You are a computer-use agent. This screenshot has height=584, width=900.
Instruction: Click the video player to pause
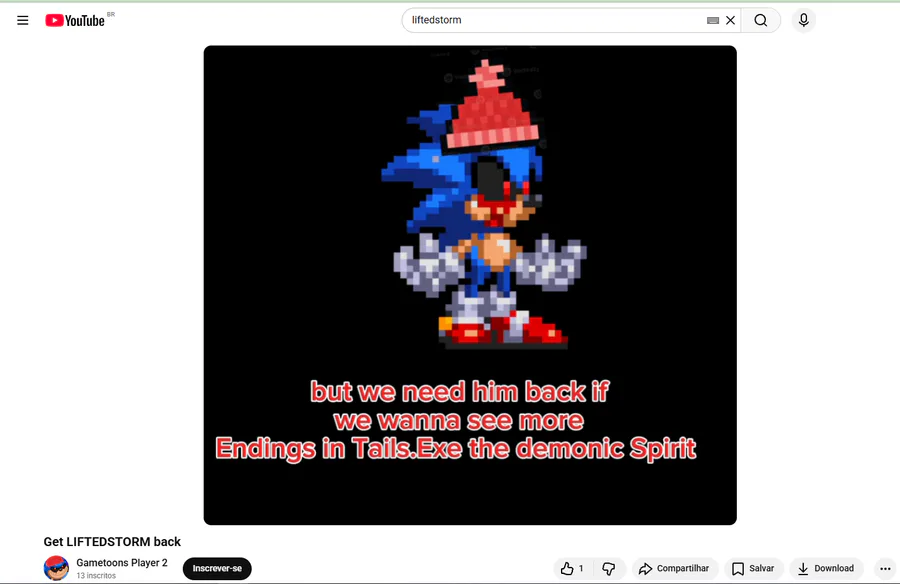470,285
